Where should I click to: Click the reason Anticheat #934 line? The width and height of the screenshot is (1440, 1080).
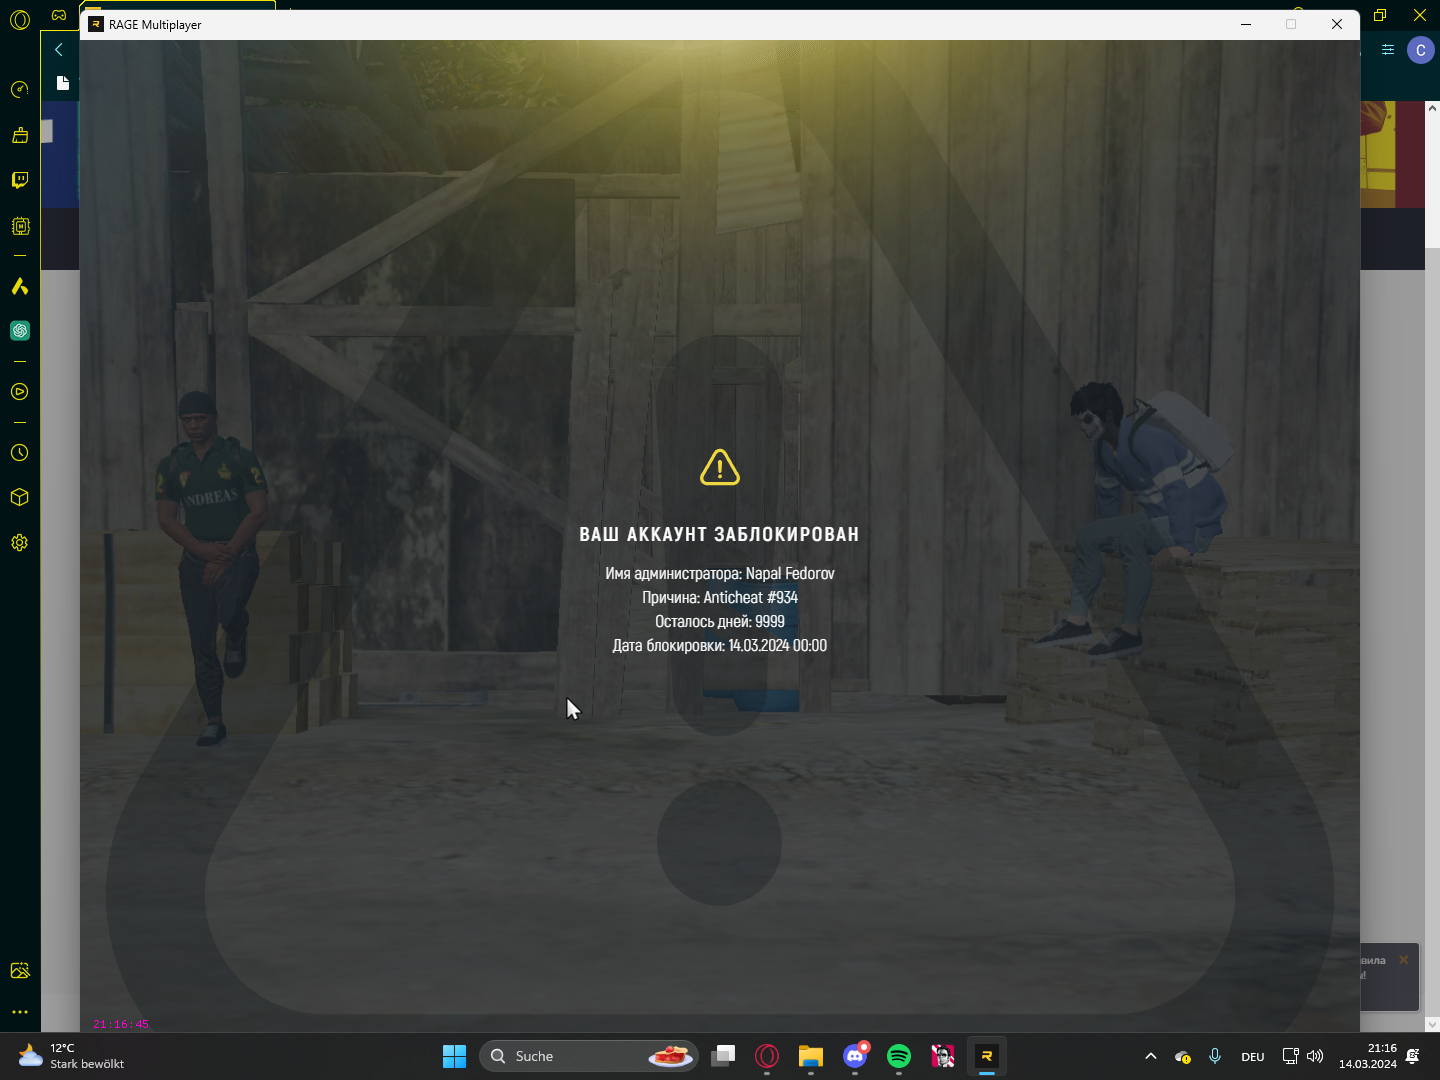720,597
